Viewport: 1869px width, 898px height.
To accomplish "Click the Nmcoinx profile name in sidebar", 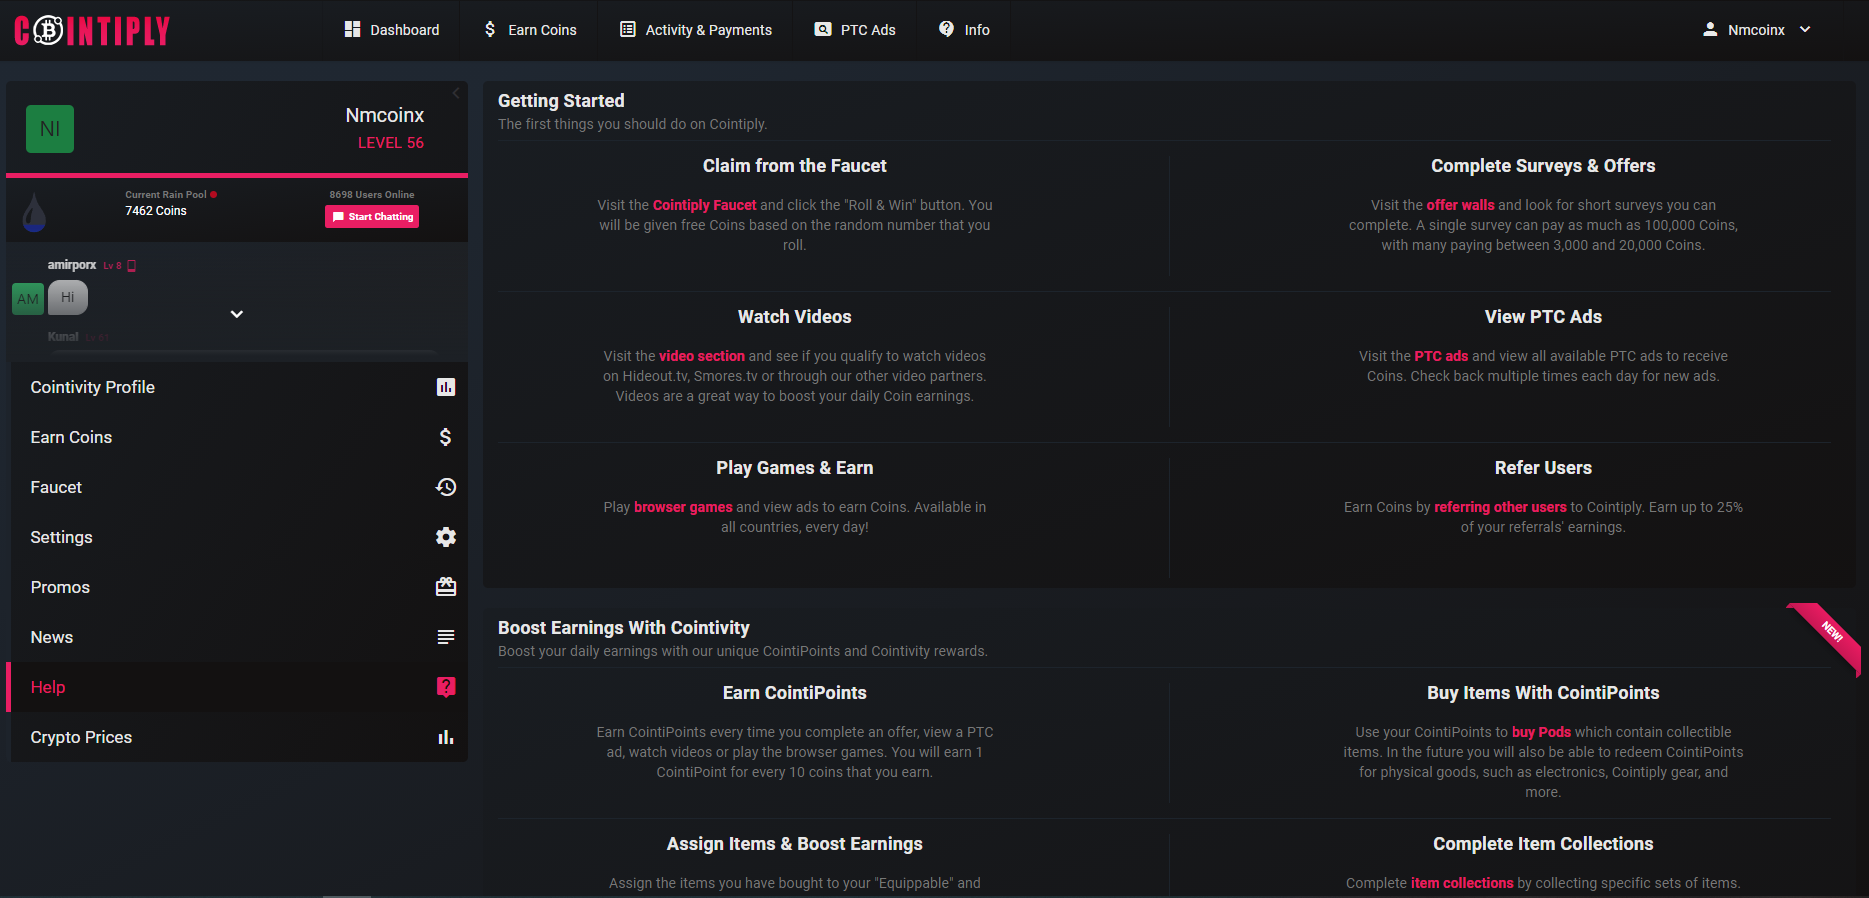I will [x=385, y=115].
